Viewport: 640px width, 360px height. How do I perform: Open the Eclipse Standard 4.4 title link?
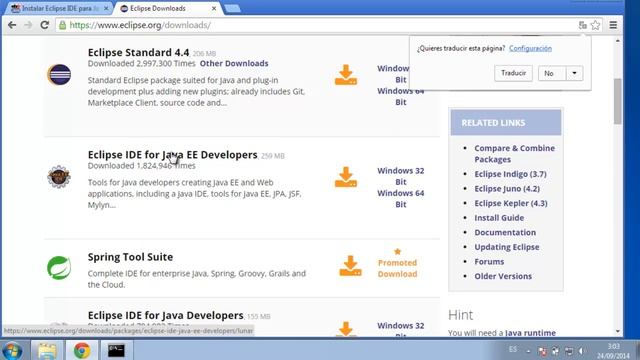138,52
